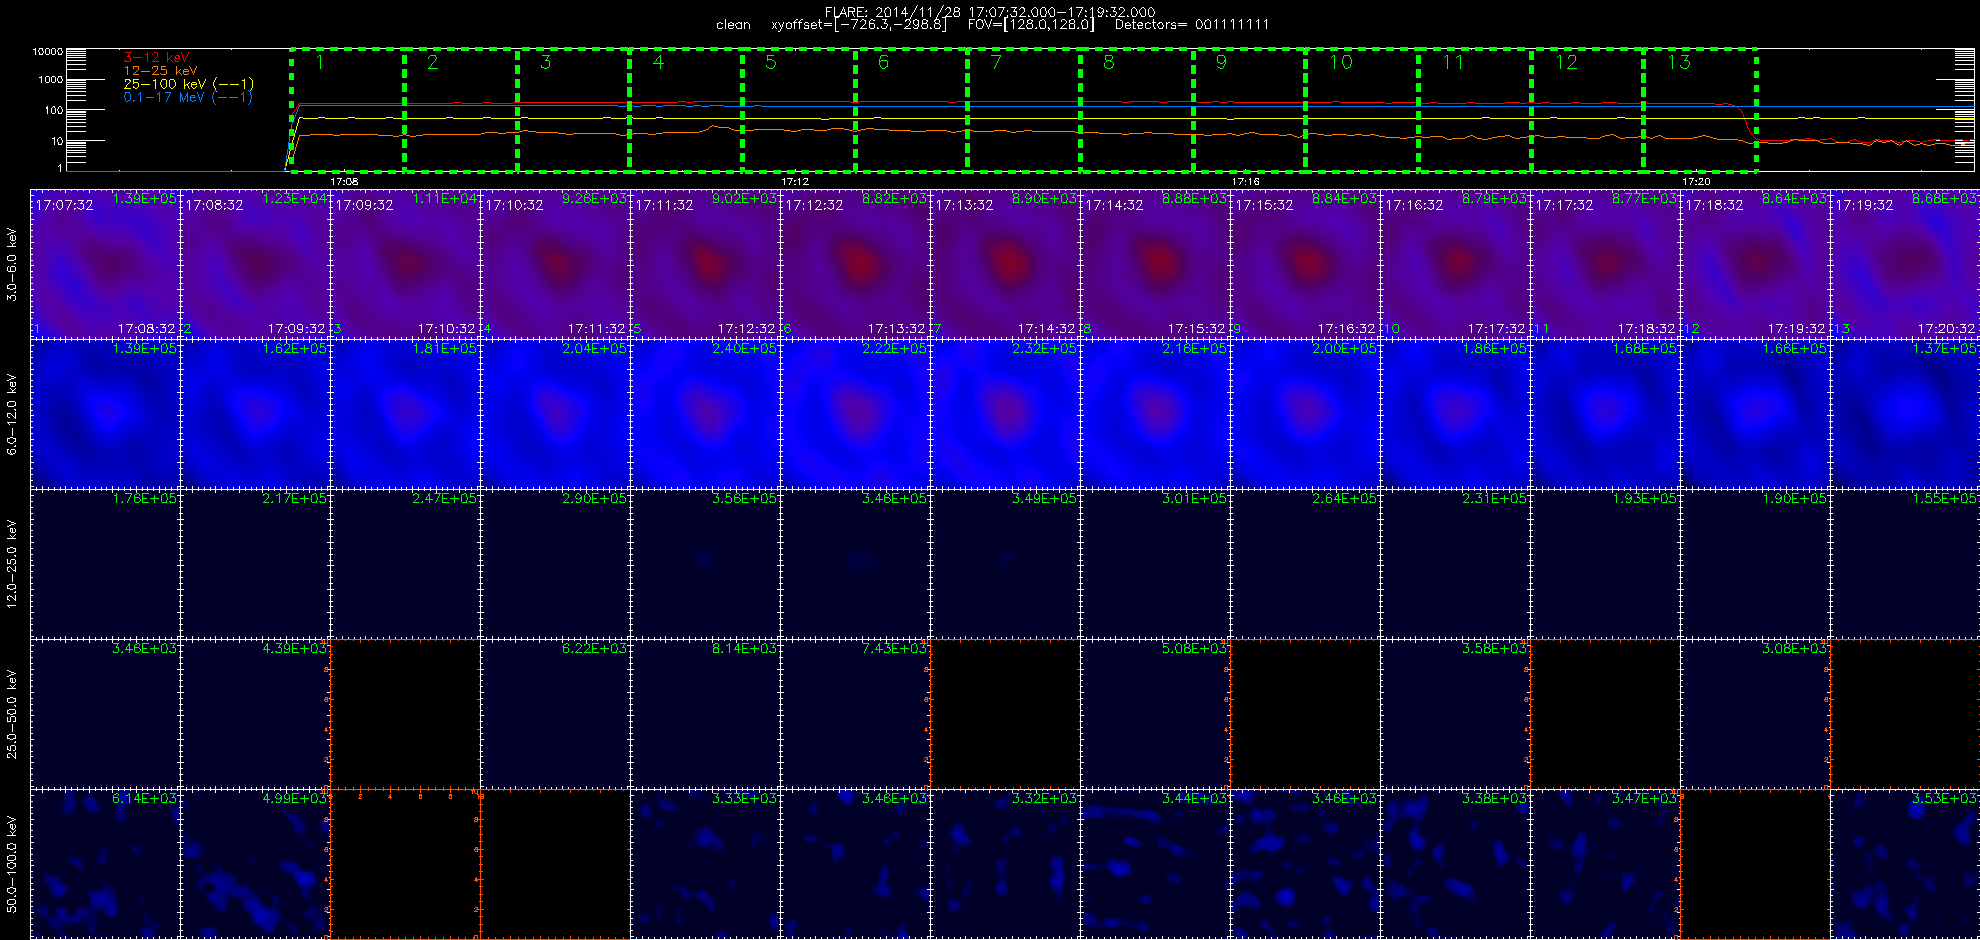Open the 3.0-6.0 keV image starting 17:14:32
Image resolution: width=1980 pixels, height=940 pixels.
1155,264
